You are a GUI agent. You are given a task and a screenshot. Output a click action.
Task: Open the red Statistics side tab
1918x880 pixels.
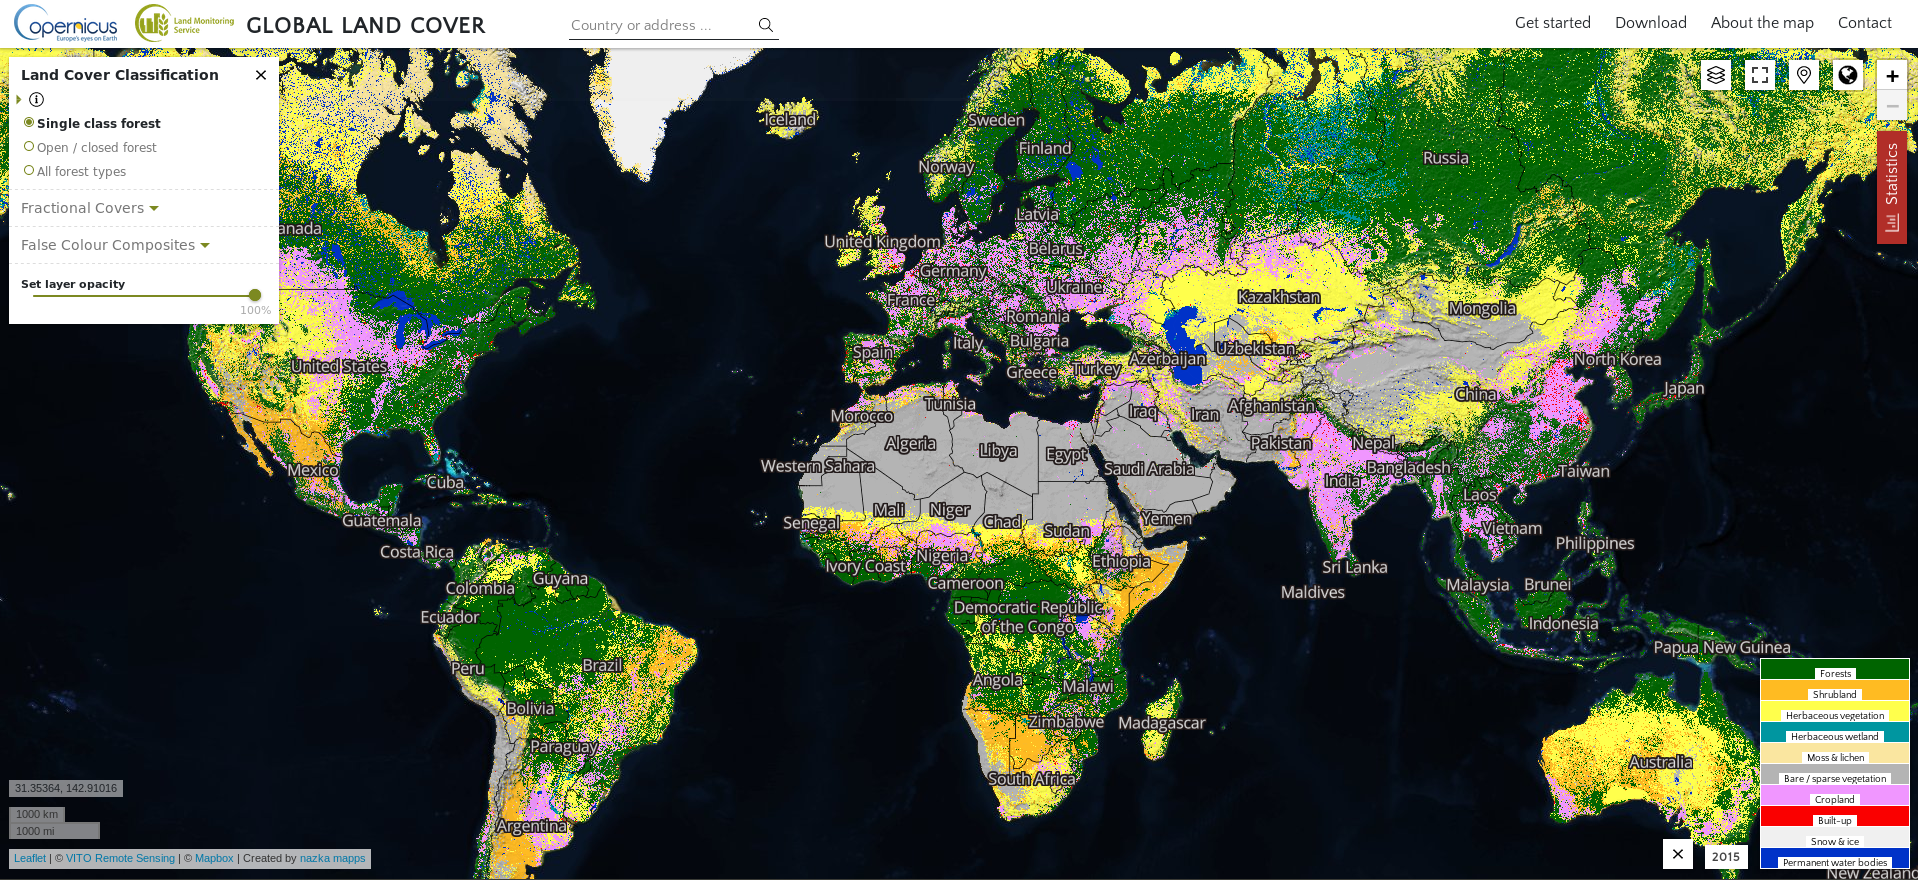point(1892,187)
